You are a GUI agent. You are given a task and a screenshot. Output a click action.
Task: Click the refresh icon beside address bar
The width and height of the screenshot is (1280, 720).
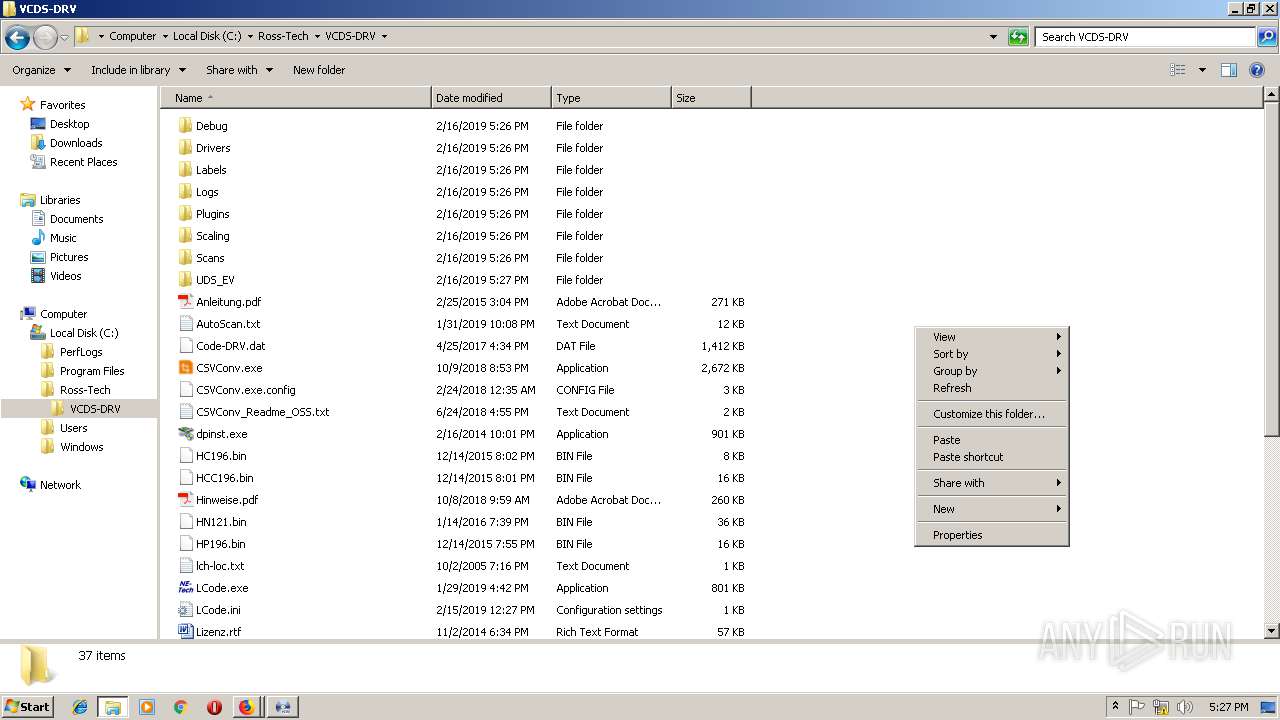[1018, 37]
